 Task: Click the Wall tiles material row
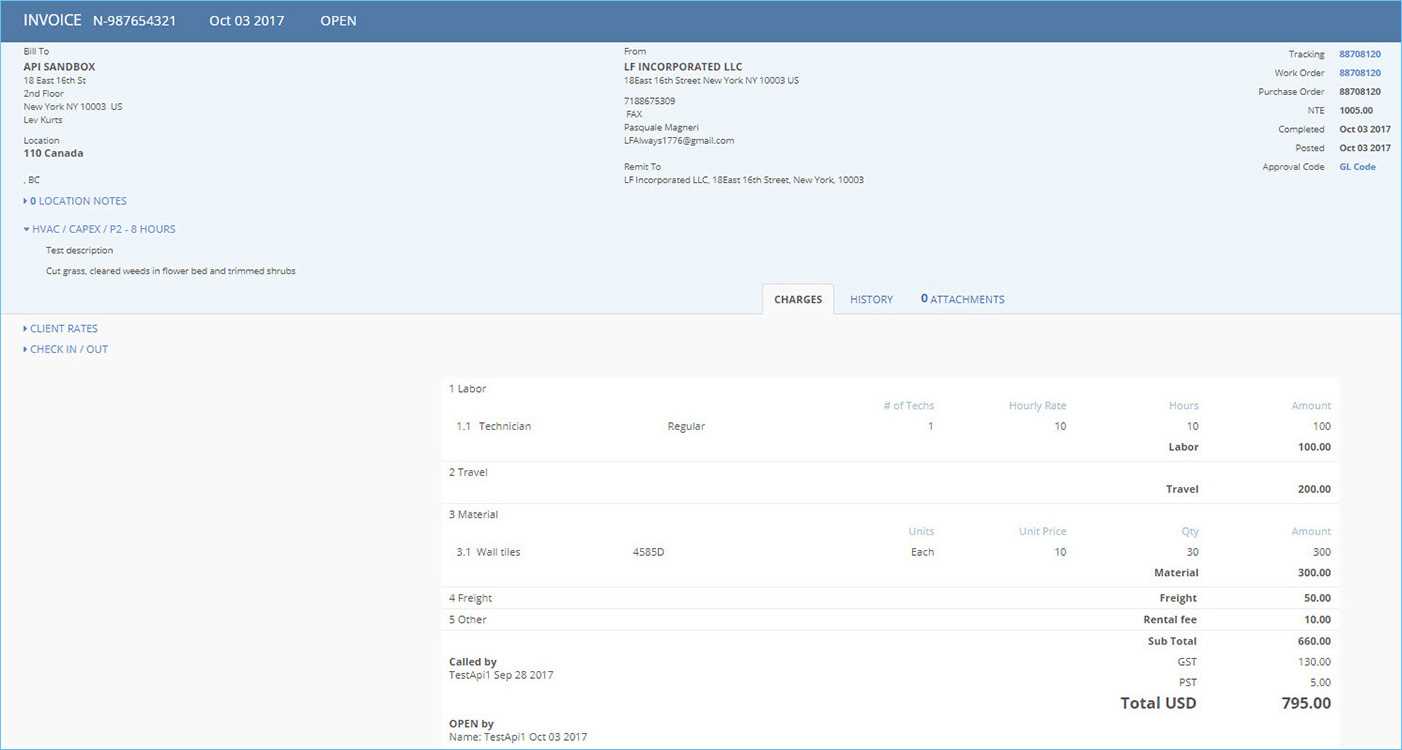point(890,552)
